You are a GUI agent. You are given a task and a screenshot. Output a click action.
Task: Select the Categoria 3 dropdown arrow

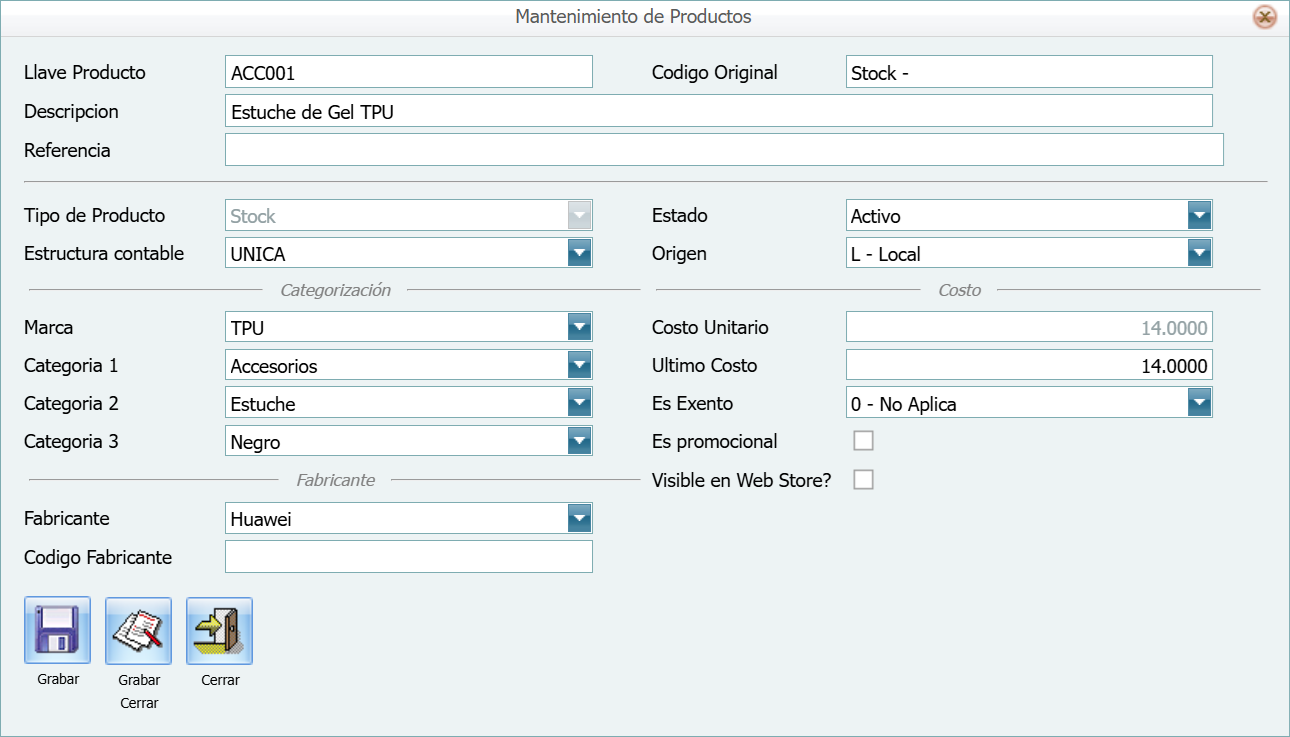579,442
